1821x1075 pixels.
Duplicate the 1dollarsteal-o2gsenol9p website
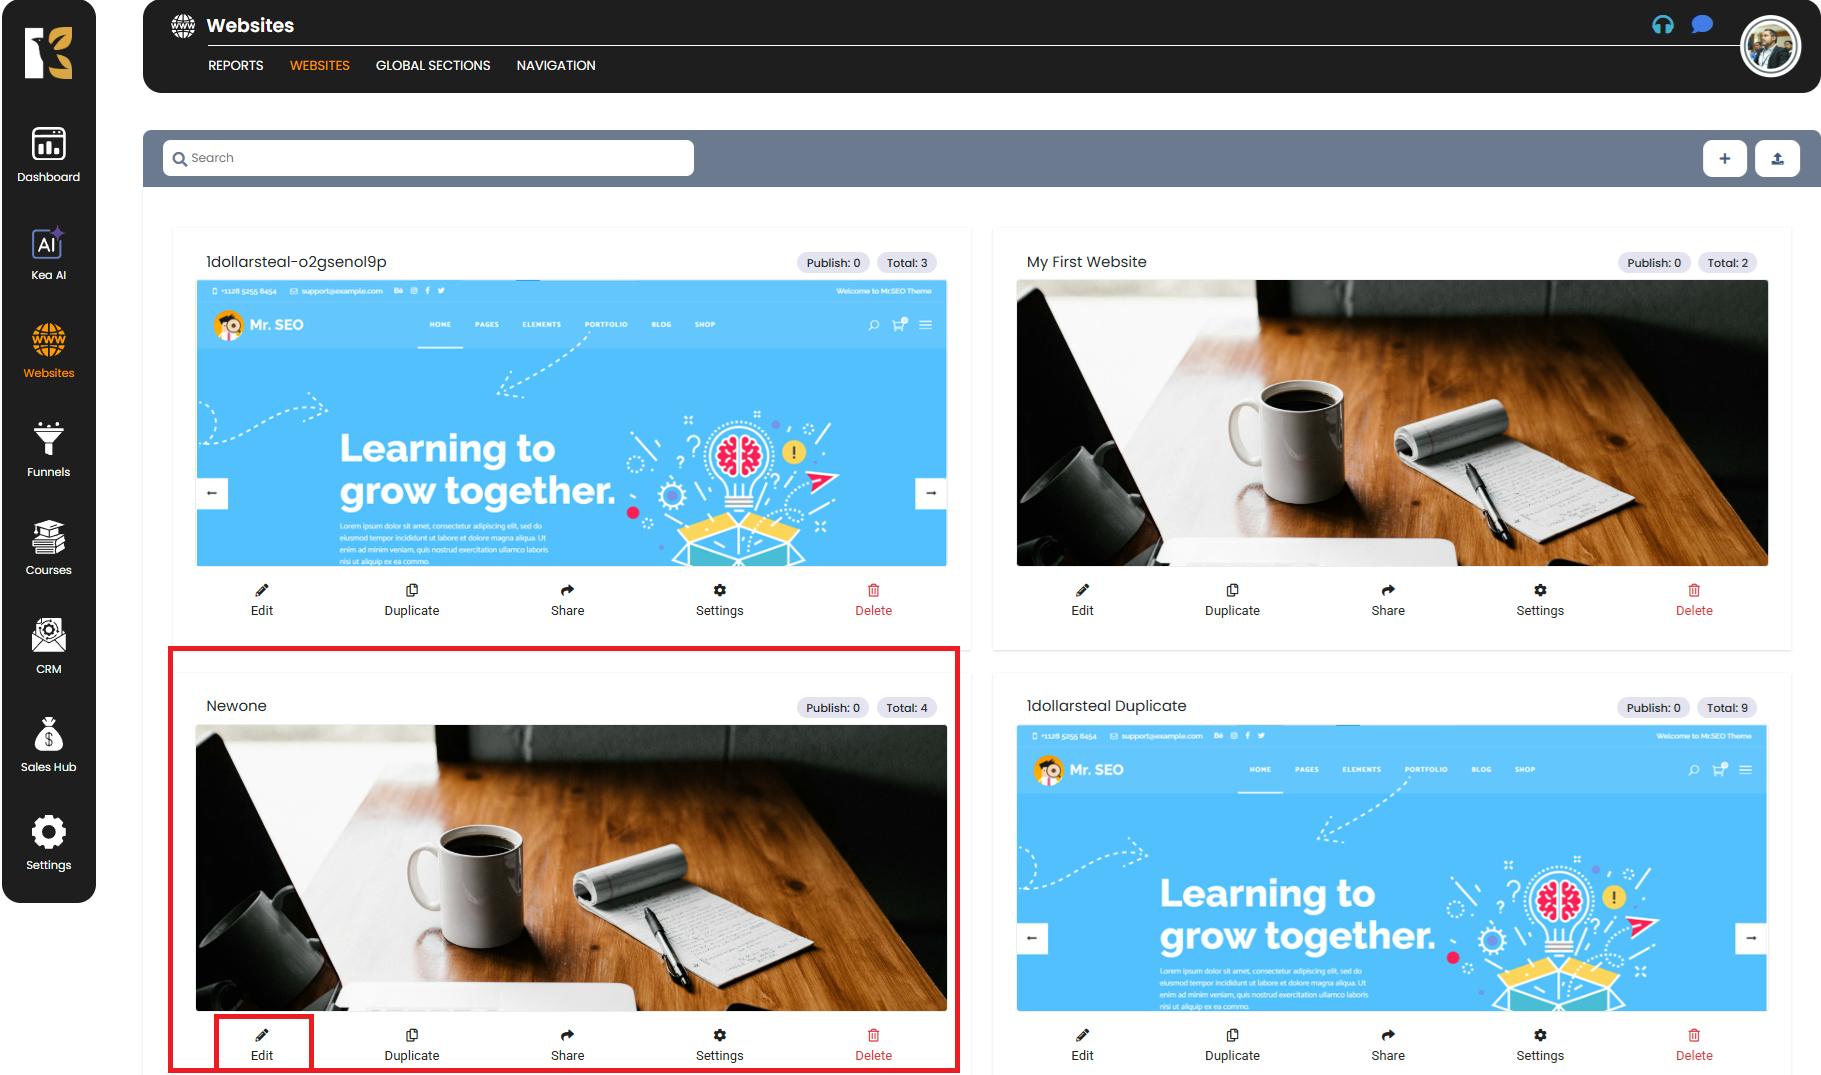point(411,599)
